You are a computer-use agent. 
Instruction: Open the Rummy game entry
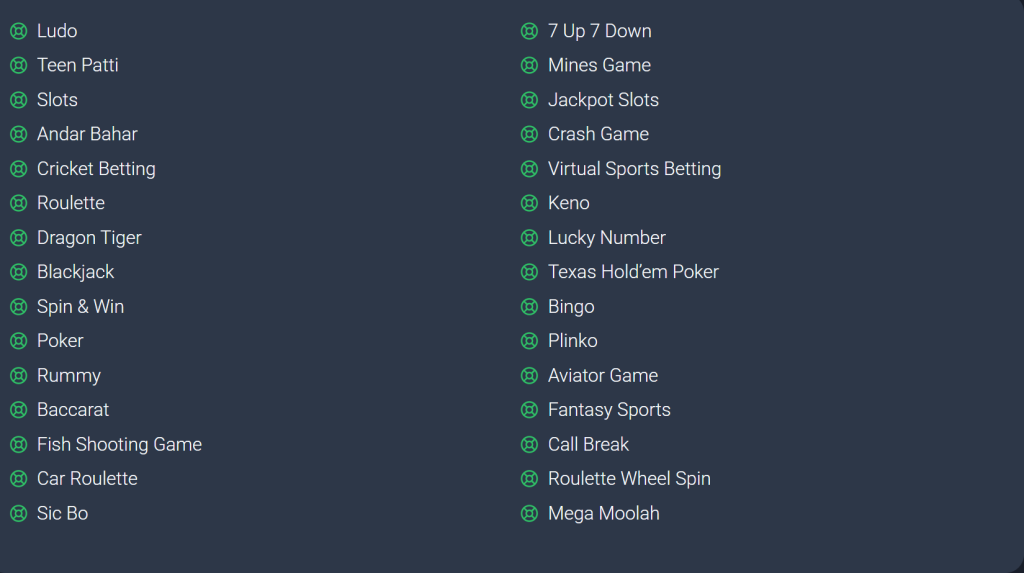click(69, 376)
